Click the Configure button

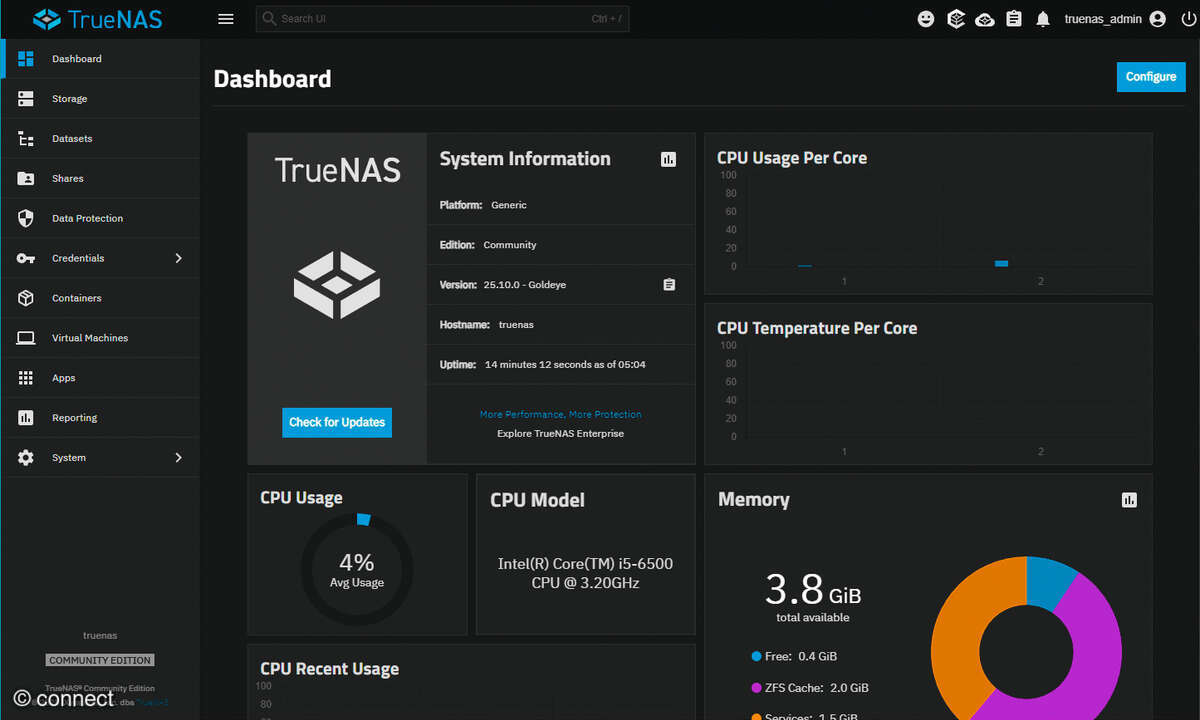(1150, 76)
